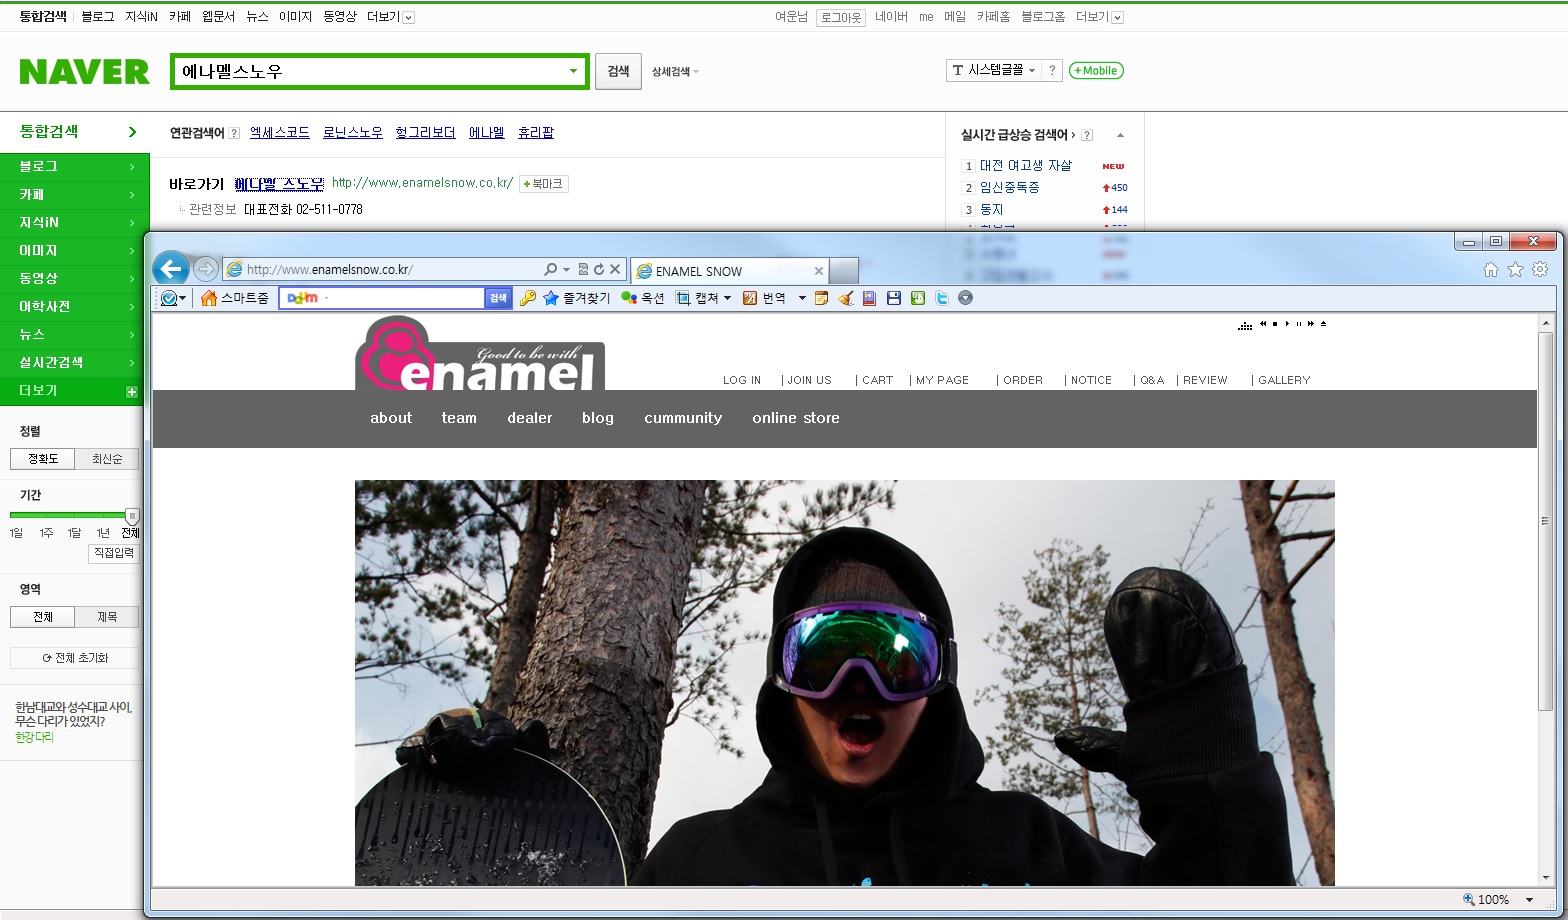This screenshot has height=920, width=1568.
Task: Click the address bar search magnifier icon
Action: point(550,270)
